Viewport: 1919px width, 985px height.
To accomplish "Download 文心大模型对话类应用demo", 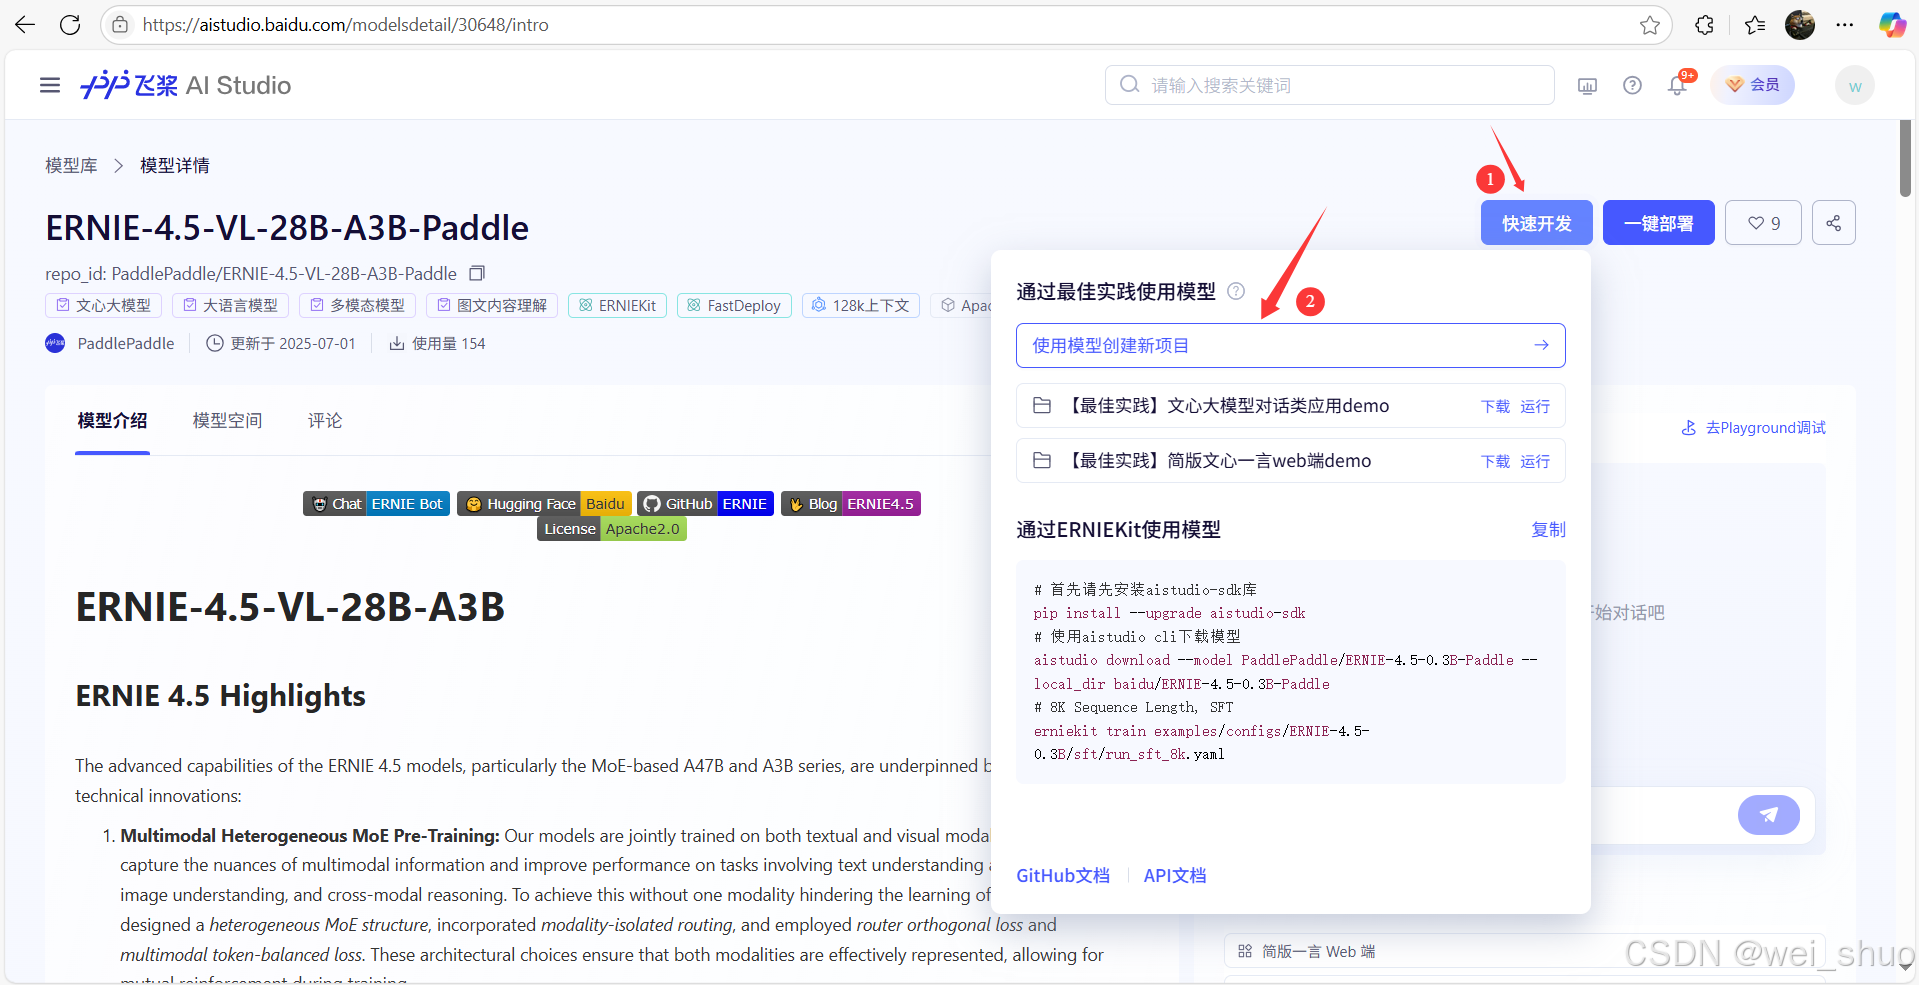I will click(x=1495, y=406).
